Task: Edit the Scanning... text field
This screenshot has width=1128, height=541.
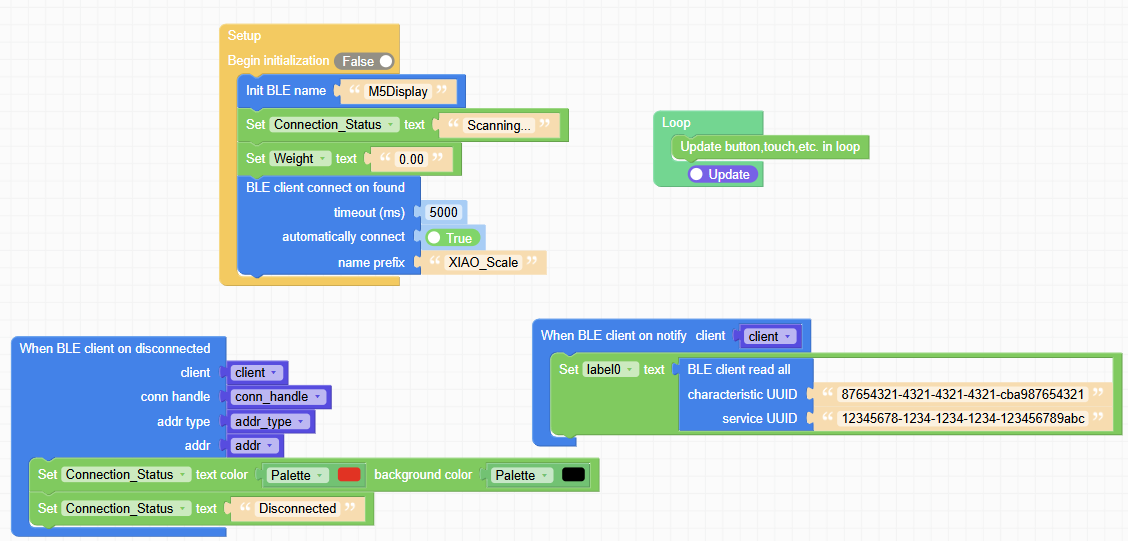Action: [x=499, y=124]
